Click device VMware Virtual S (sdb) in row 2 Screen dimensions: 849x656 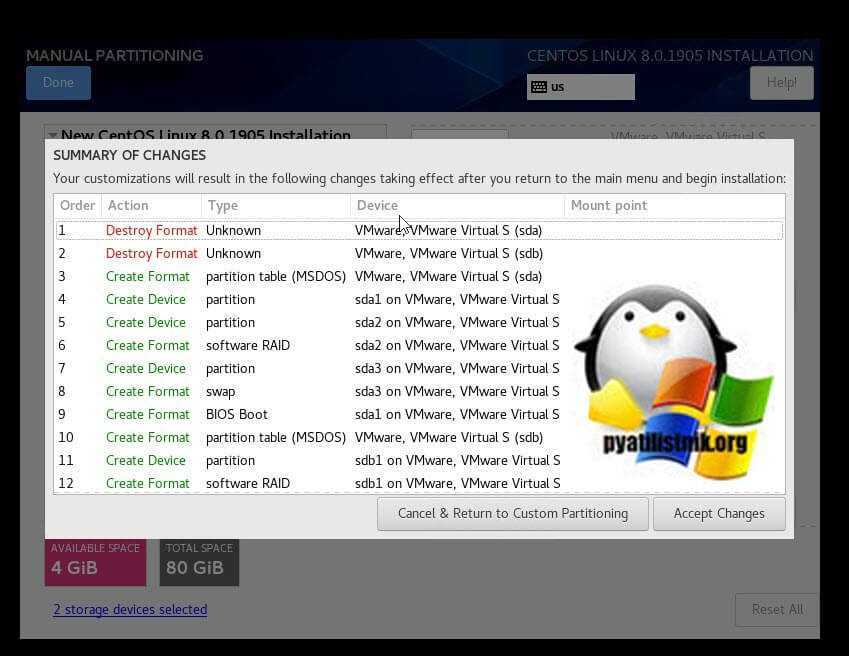(449, 254)
